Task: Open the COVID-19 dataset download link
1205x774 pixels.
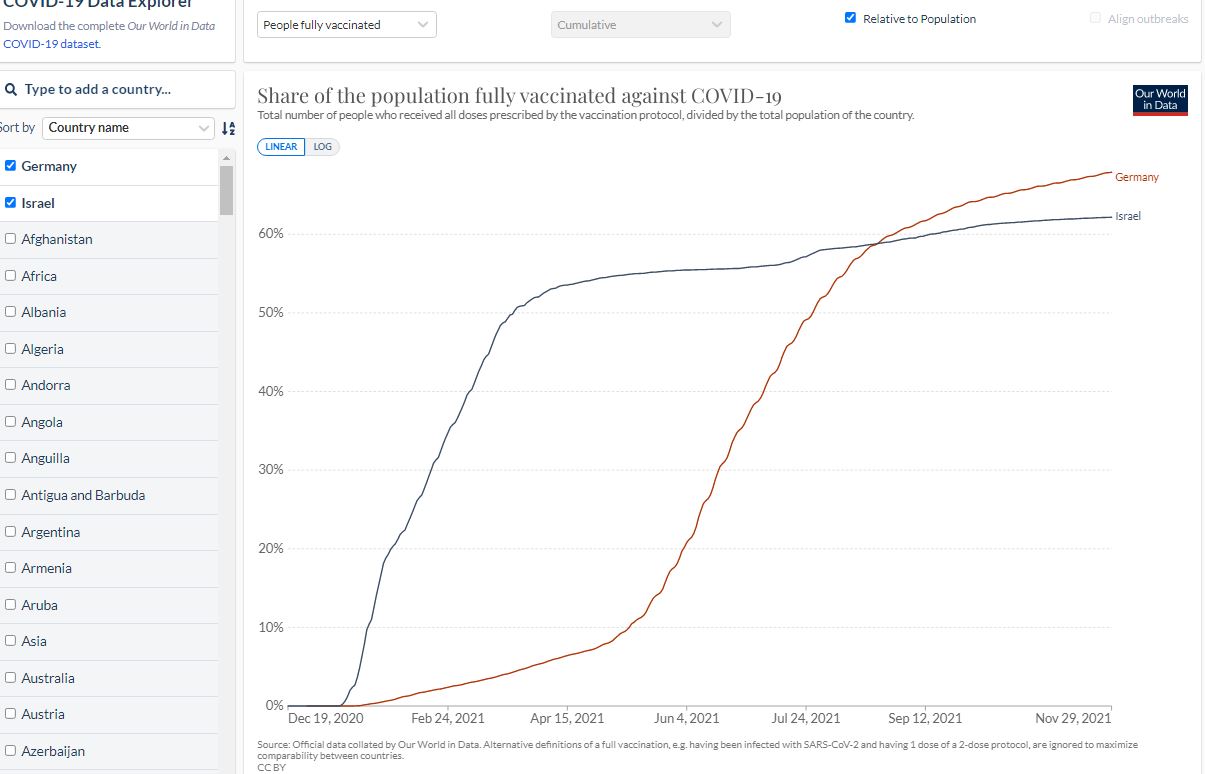Action: 51,44
